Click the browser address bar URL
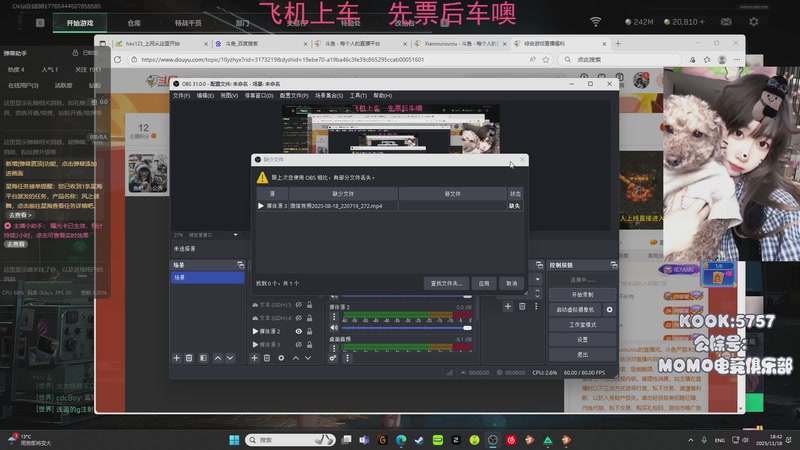This screenshot has width=800, height=450. tap(283, 60)
